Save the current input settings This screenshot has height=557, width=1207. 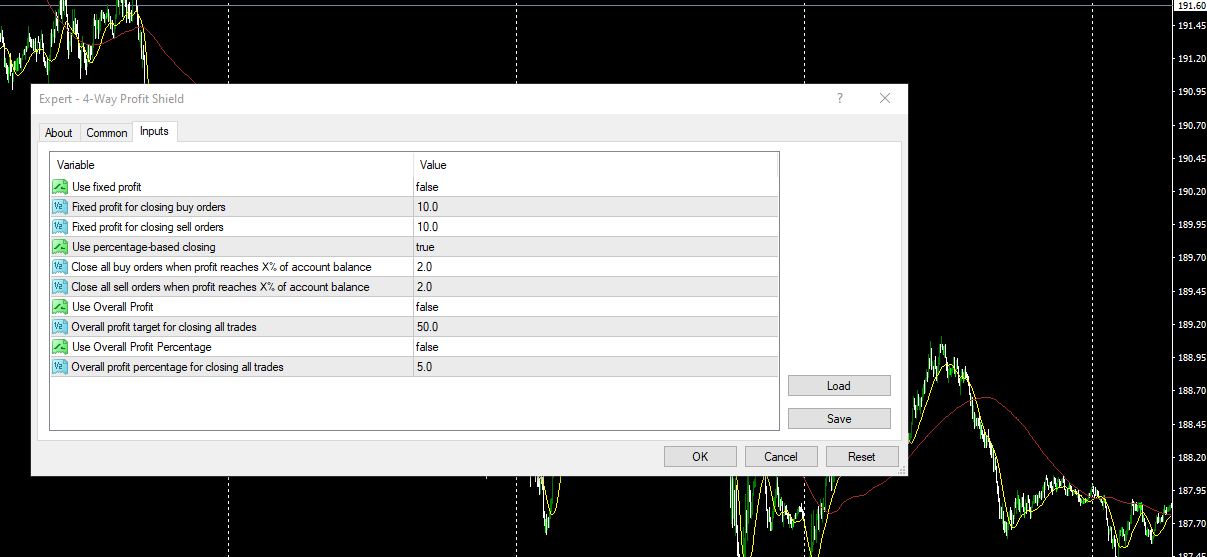[x=839, y=419]
